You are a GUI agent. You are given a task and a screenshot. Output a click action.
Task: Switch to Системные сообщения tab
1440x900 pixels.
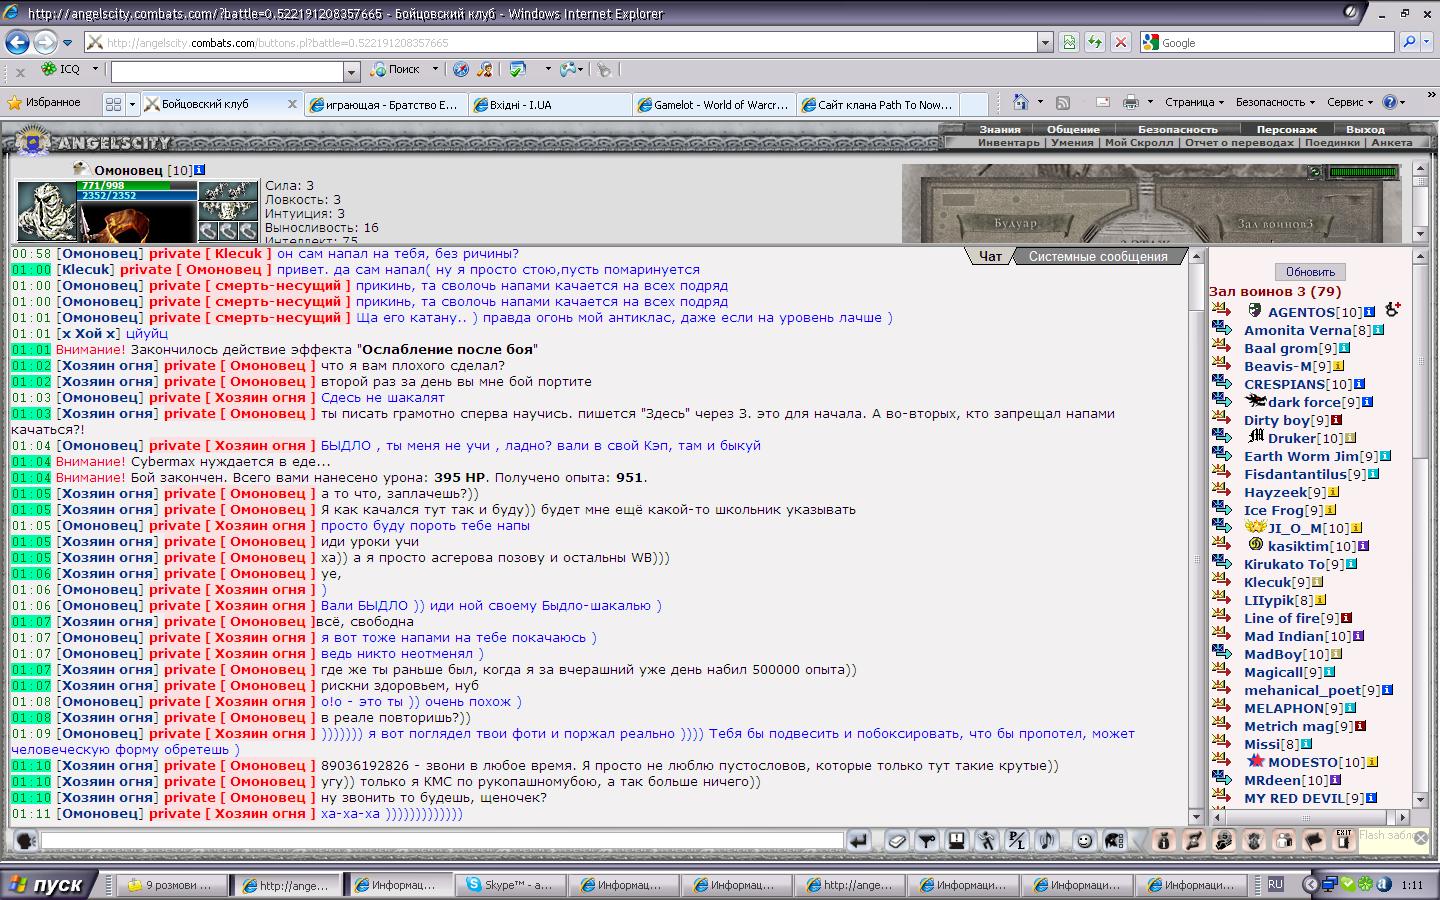(1097, 257)
